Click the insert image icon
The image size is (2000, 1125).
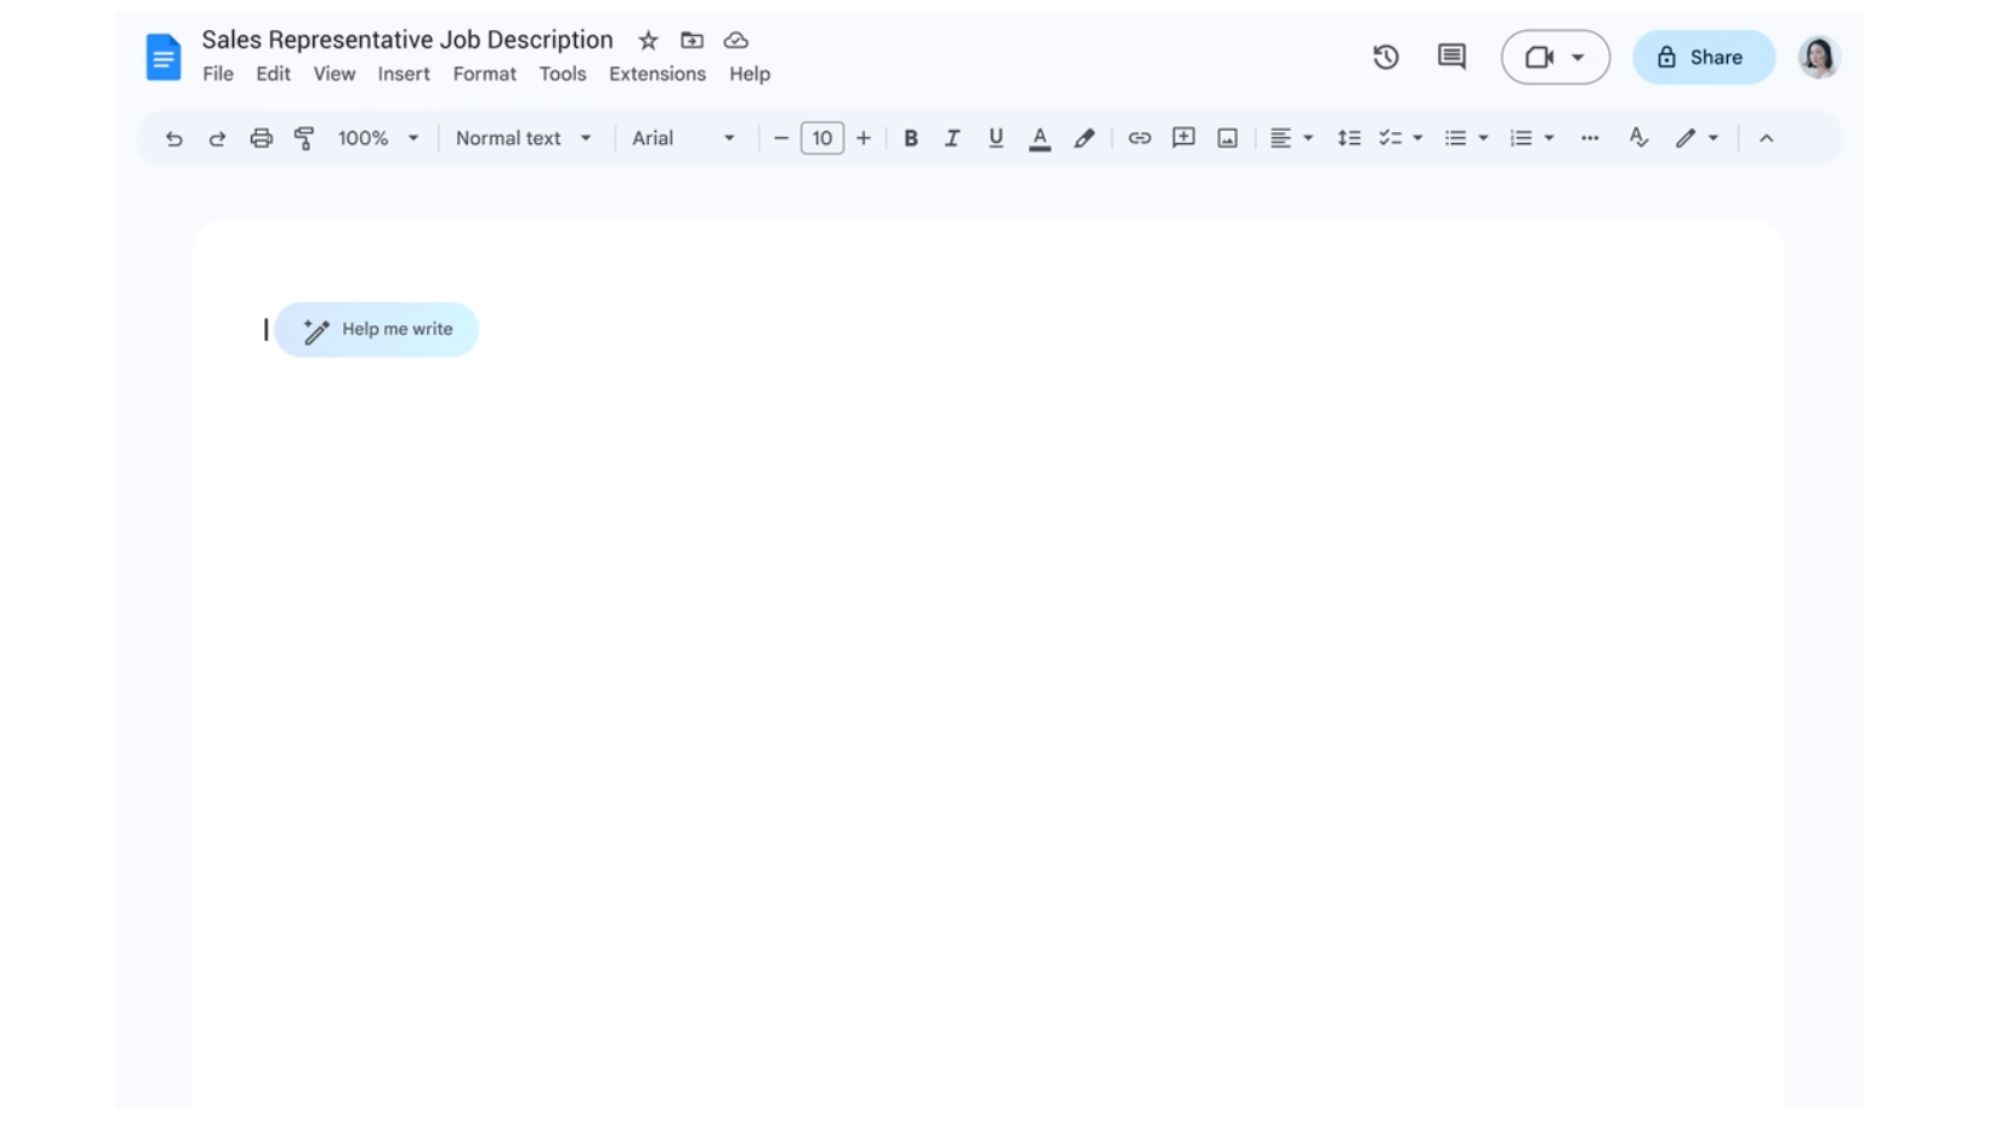tap(1227, 136)
